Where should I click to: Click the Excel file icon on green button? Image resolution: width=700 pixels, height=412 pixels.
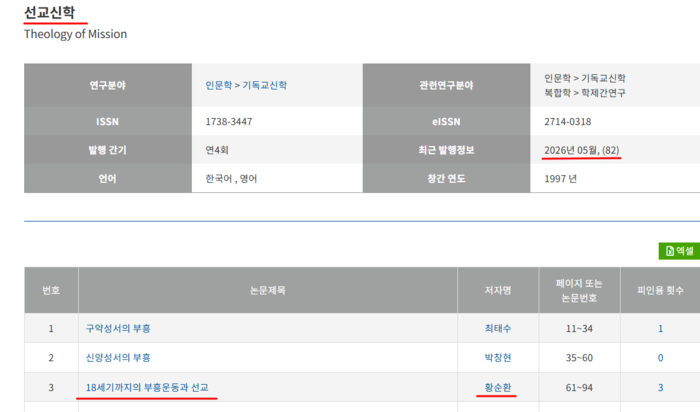670,251
